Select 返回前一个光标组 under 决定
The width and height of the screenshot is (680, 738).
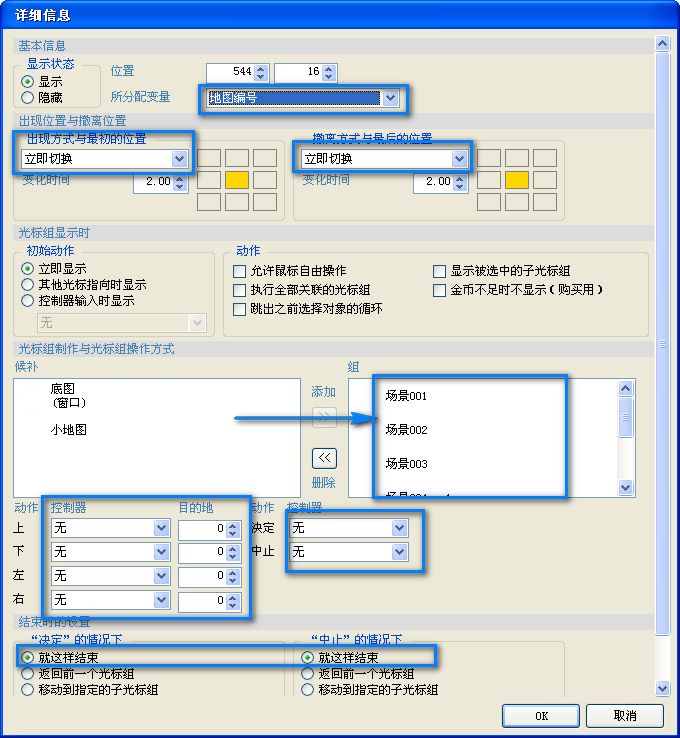(x=27, y=674)
